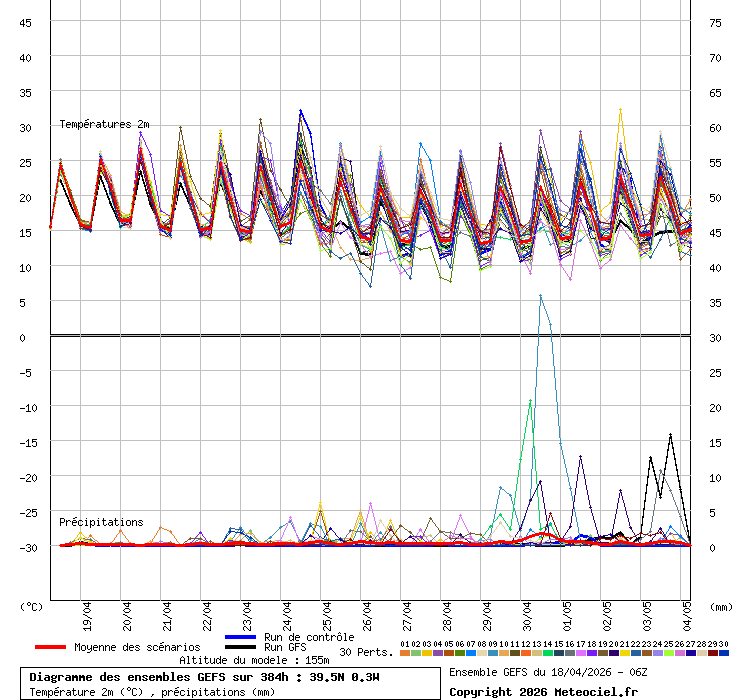Screen dimensions: 740x700
Task: Click the '30 Perts.' legend label
Action: pos(366,652)
